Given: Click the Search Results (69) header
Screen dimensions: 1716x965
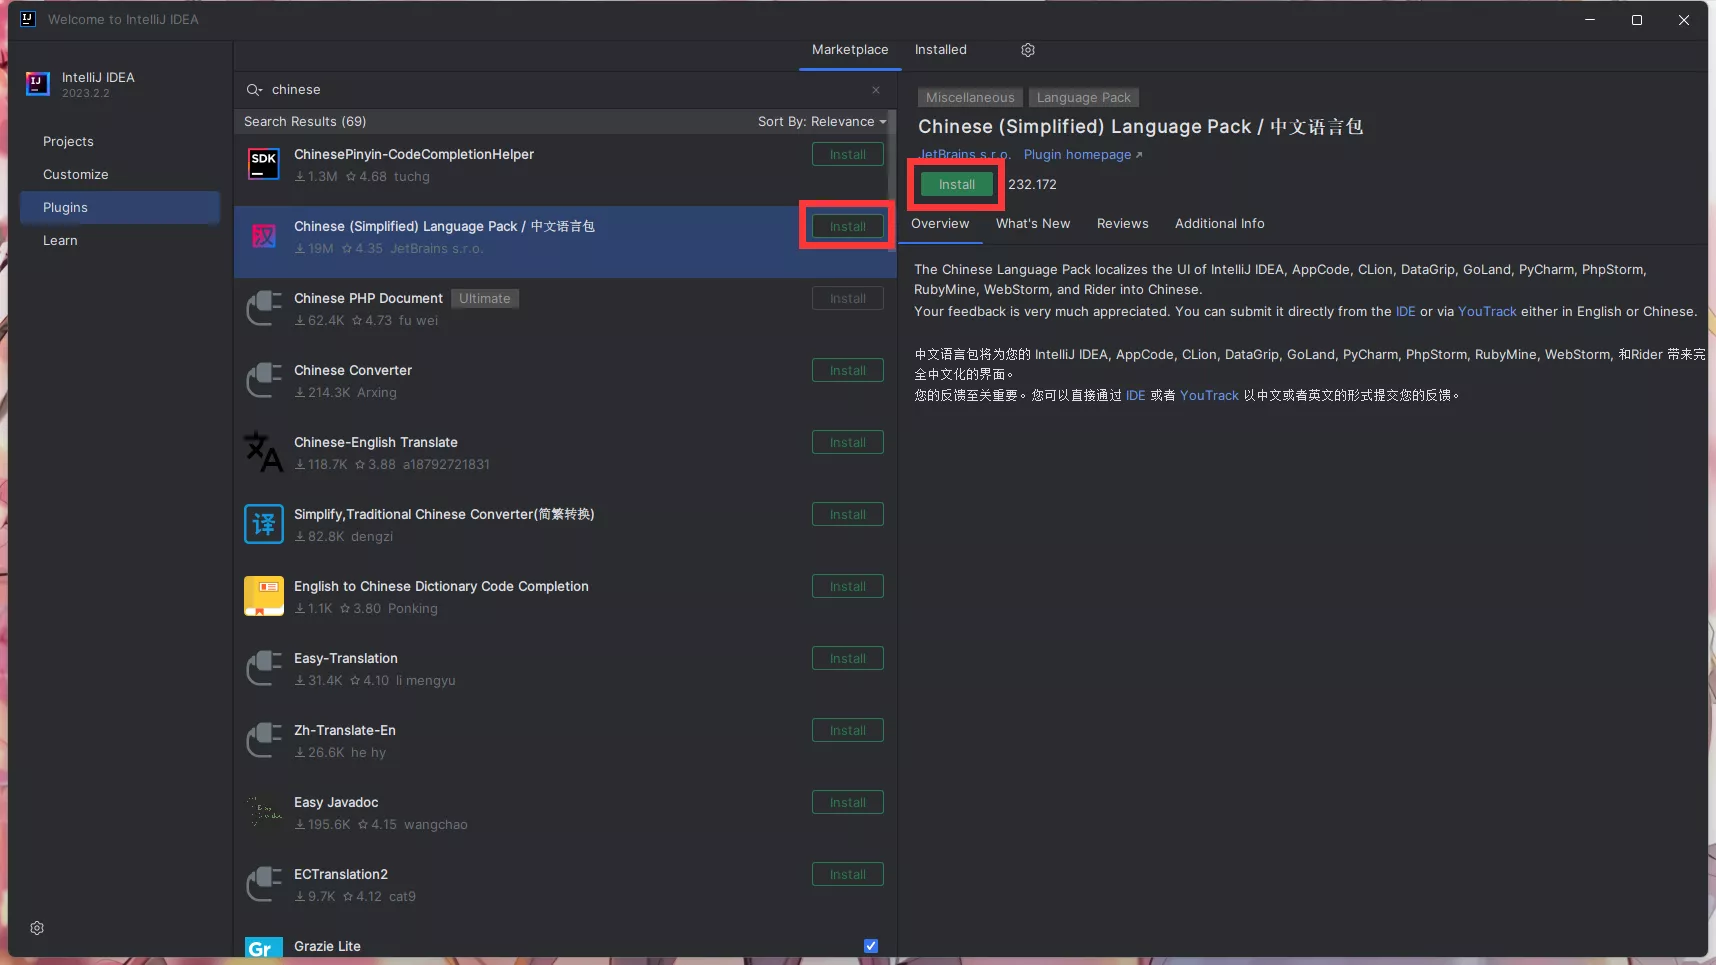Looking at the screenshot, I should point(305,122).
